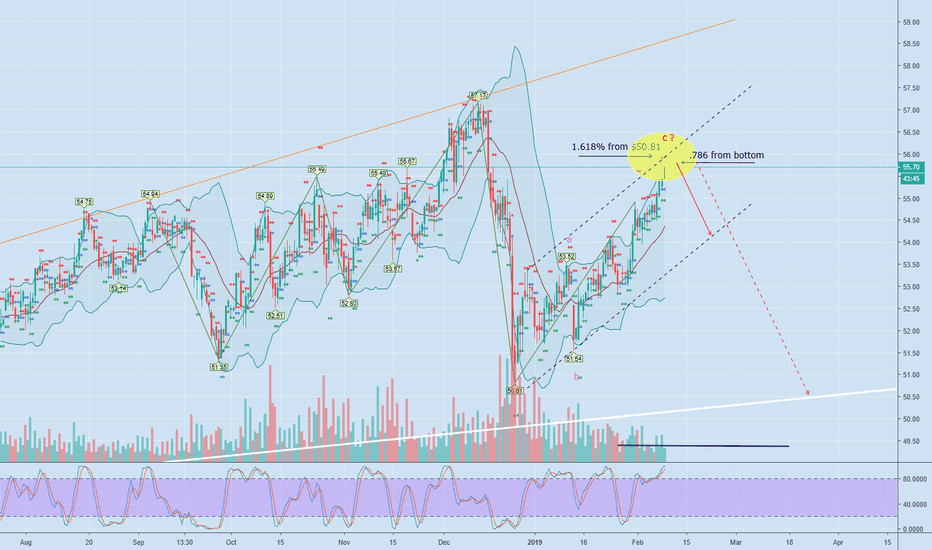
Task: Click the 52.51 pivot low label
Action: click(x=275, y=316)
